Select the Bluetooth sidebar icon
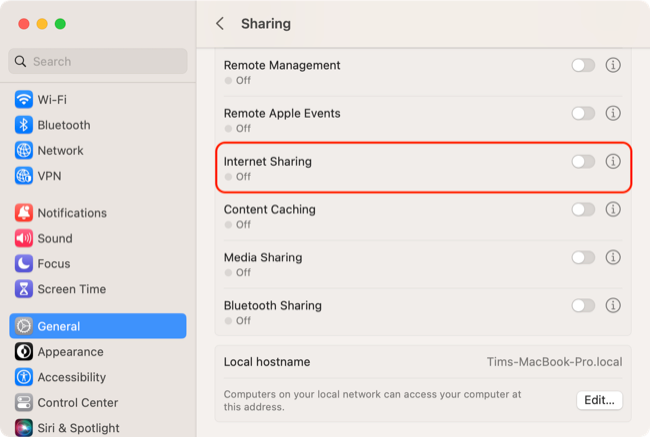The image size is (650, 437). [24, 125]
